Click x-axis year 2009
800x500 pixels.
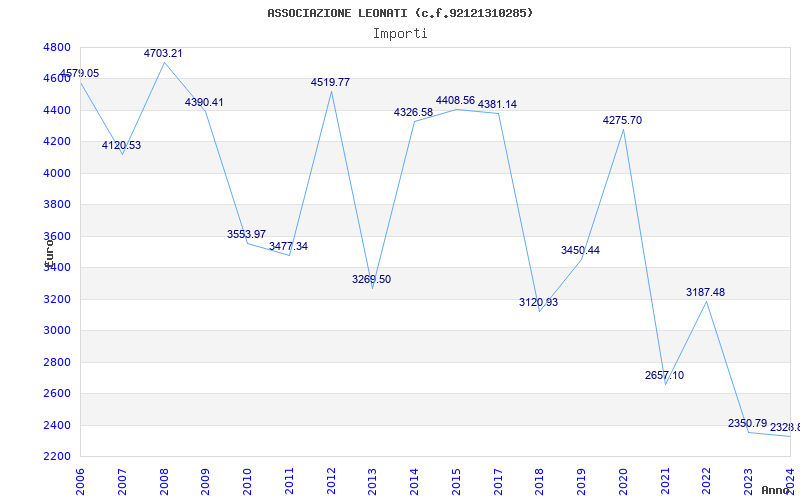[x=206, y=482]
